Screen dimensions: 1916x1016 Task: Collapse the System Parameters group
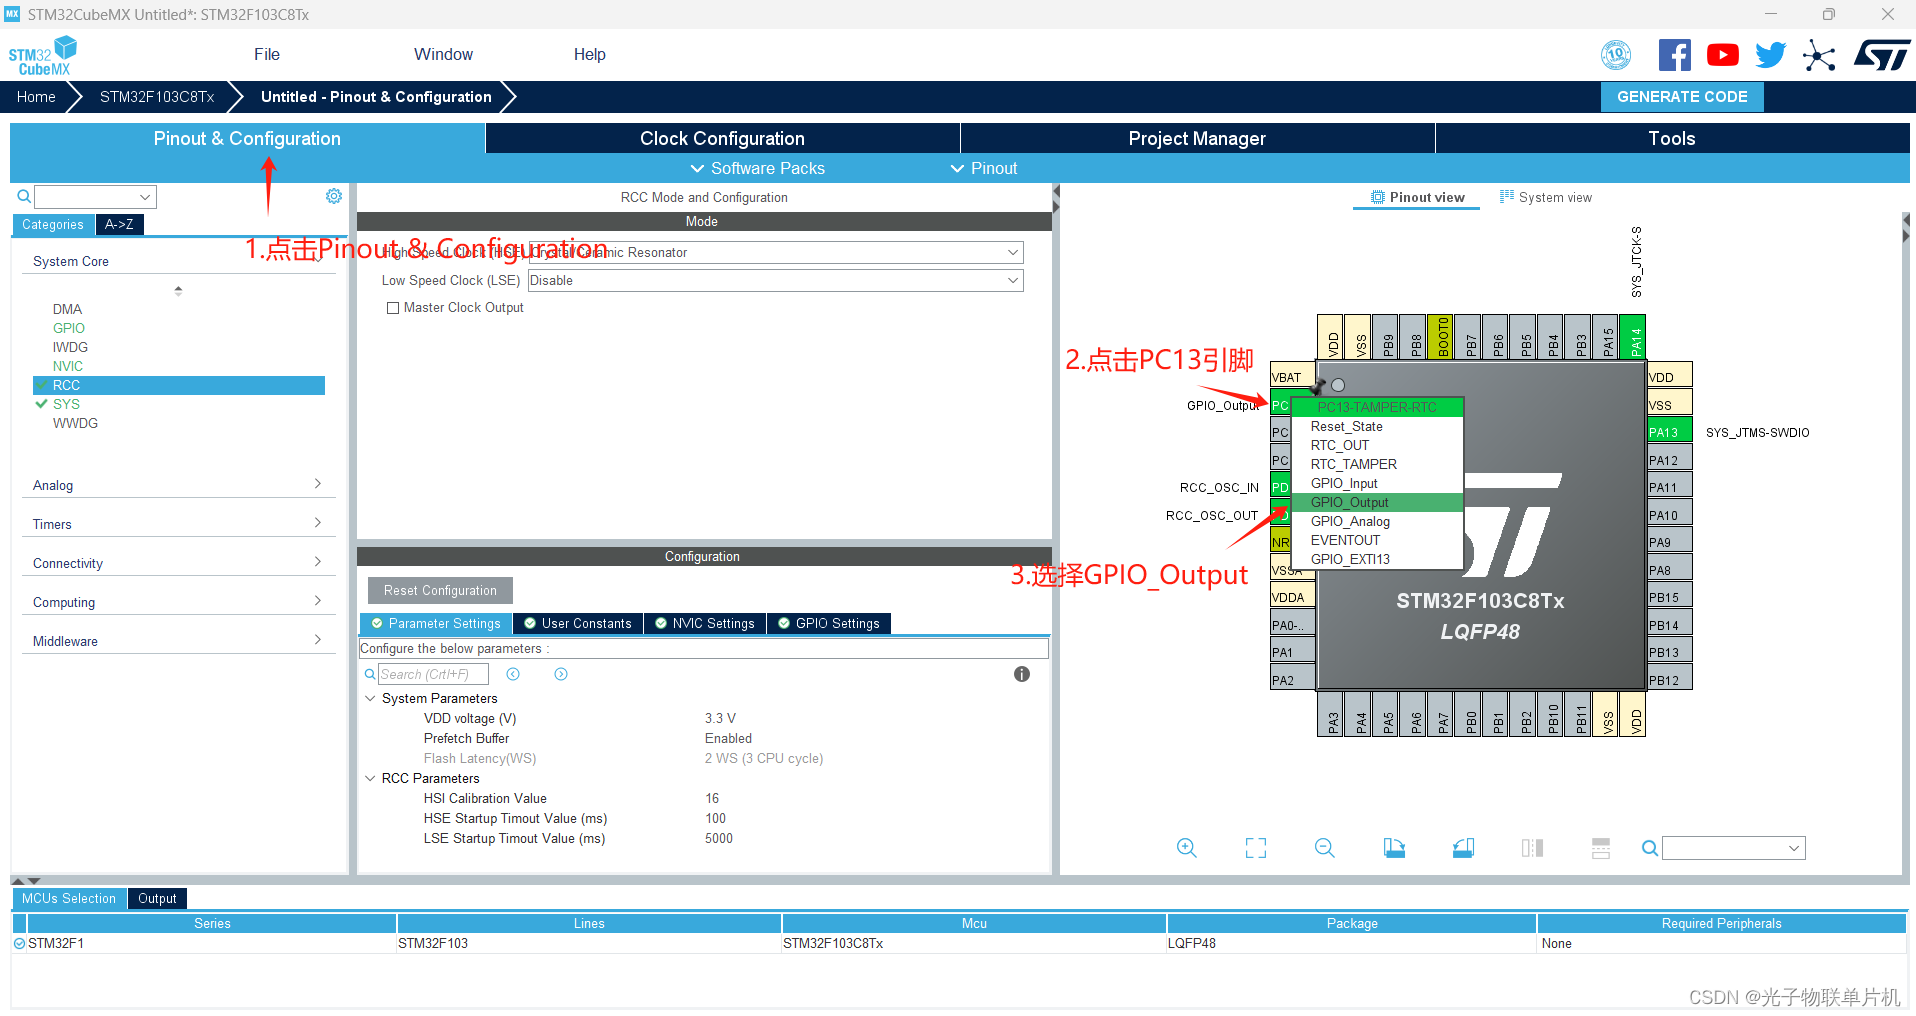click(370, 698)
